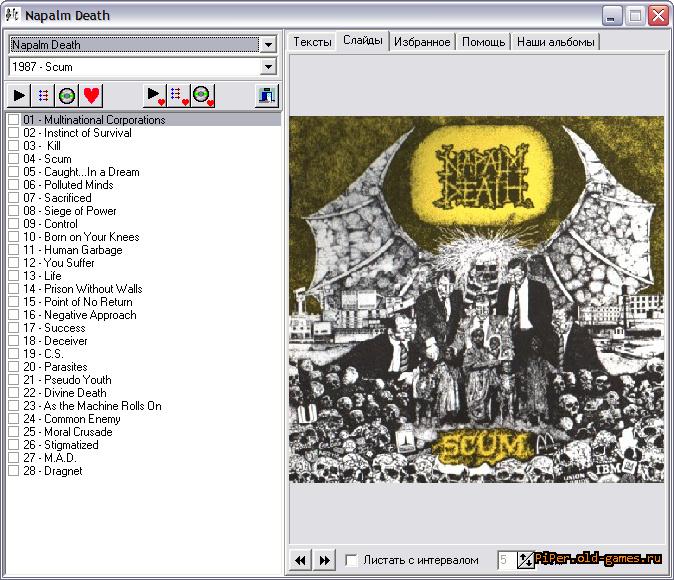
Task: Check the box for 22 - Divine Death
Action: tap(13, 393)
